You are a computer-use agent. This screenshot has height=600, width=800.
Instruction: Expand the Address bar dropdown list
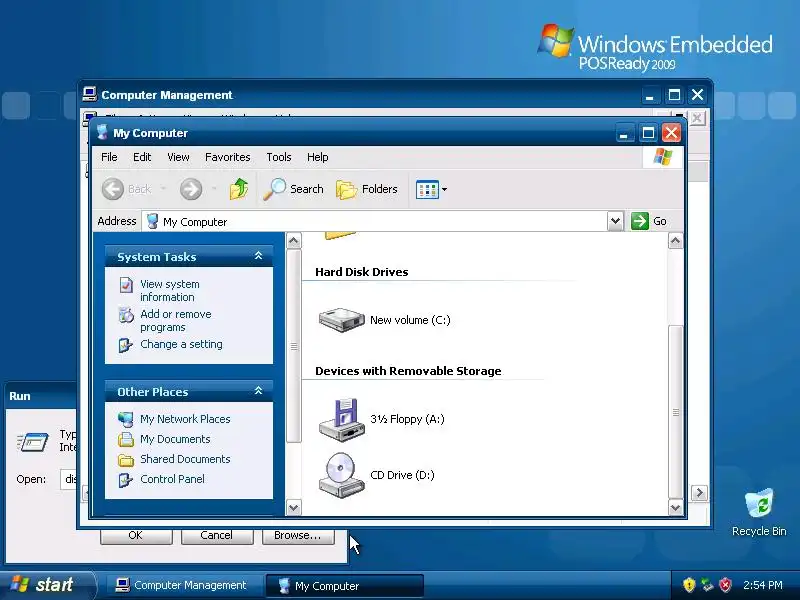point(615,221)
